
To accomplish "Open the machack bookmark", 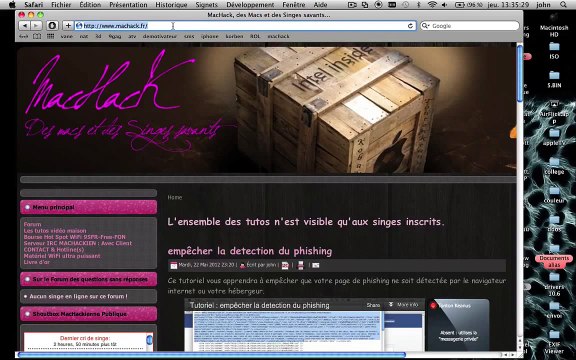I will tap(278, 36).
